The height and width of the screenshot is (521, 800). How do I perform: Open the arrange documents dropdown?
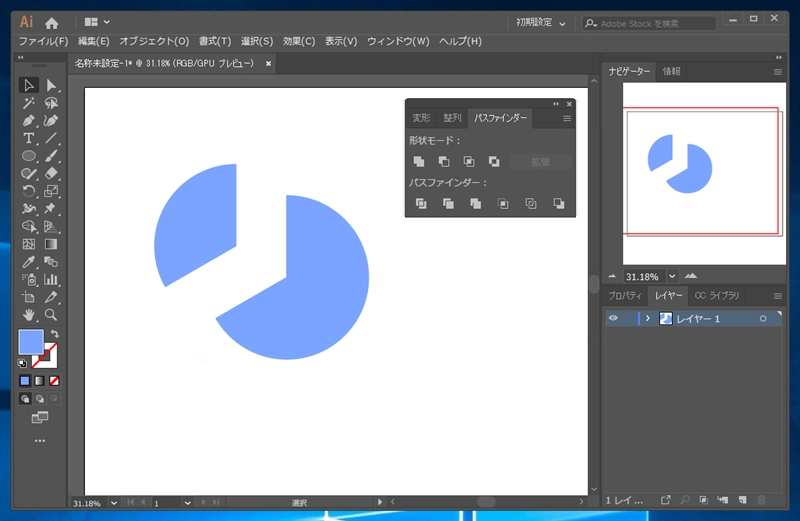click(x=97, y=22)
